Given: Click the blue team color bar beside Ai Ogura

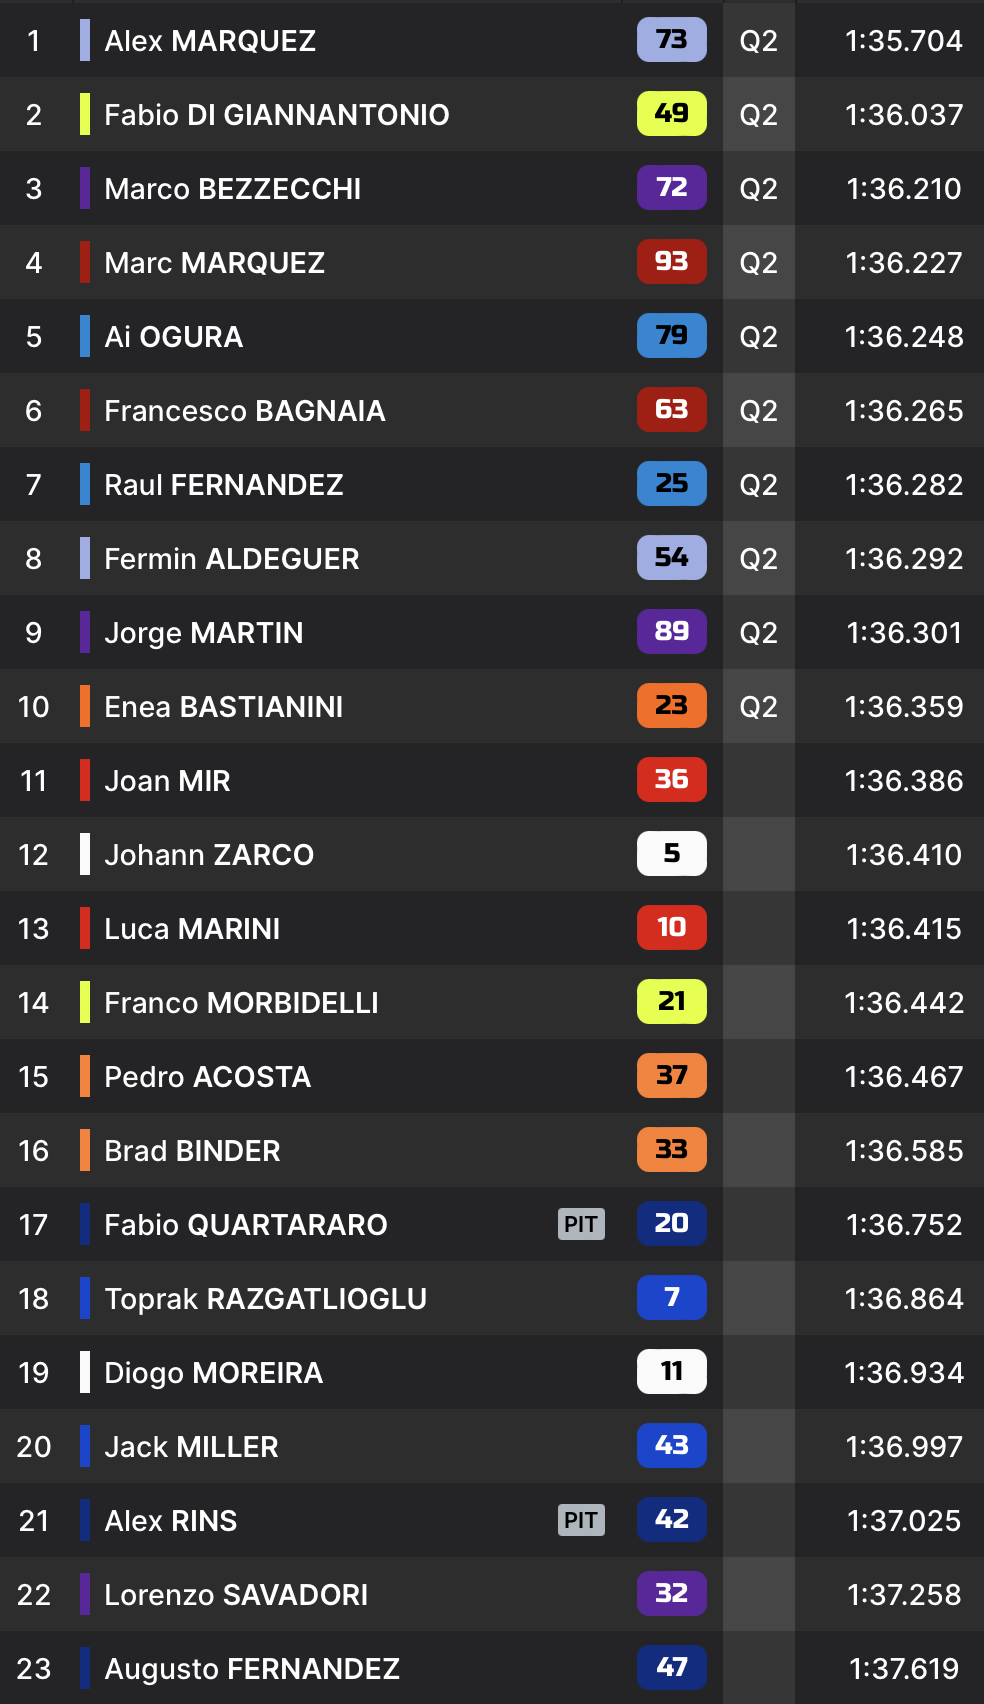Looking at the screenshot, I should click(85, 337).
